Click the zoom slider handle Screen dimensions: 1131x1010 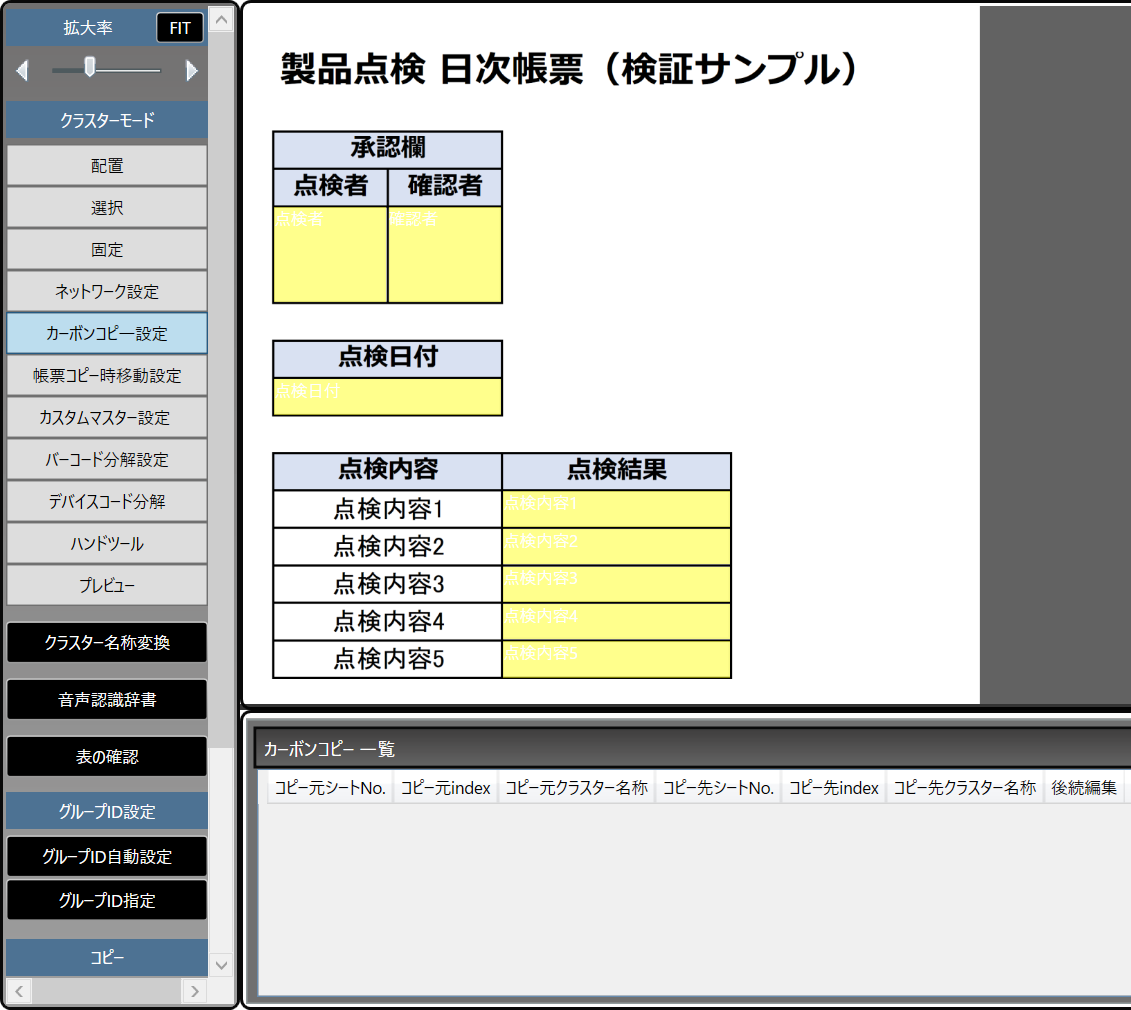click(90, 67)
